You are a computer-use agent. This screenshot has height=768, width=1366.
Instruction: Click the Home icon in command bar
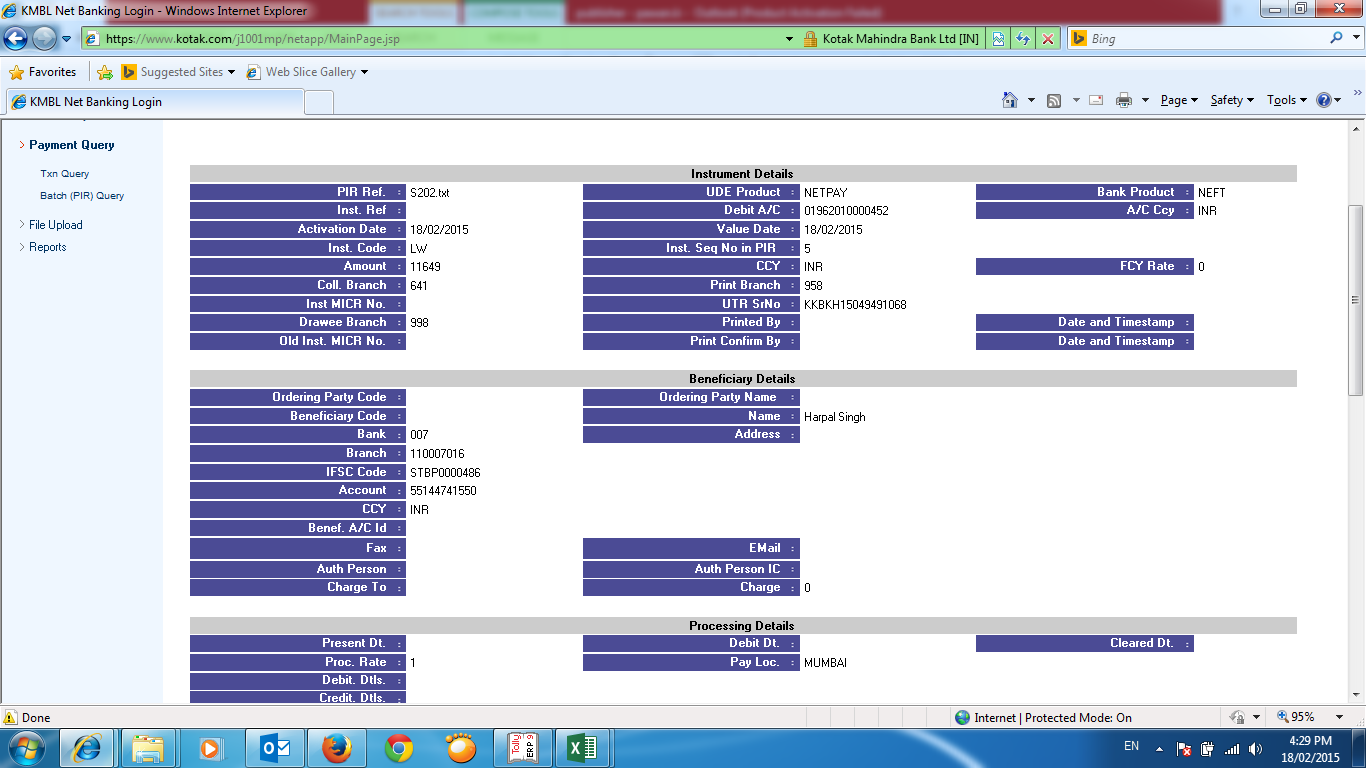pyautogui.click(x=1010, y=100)
